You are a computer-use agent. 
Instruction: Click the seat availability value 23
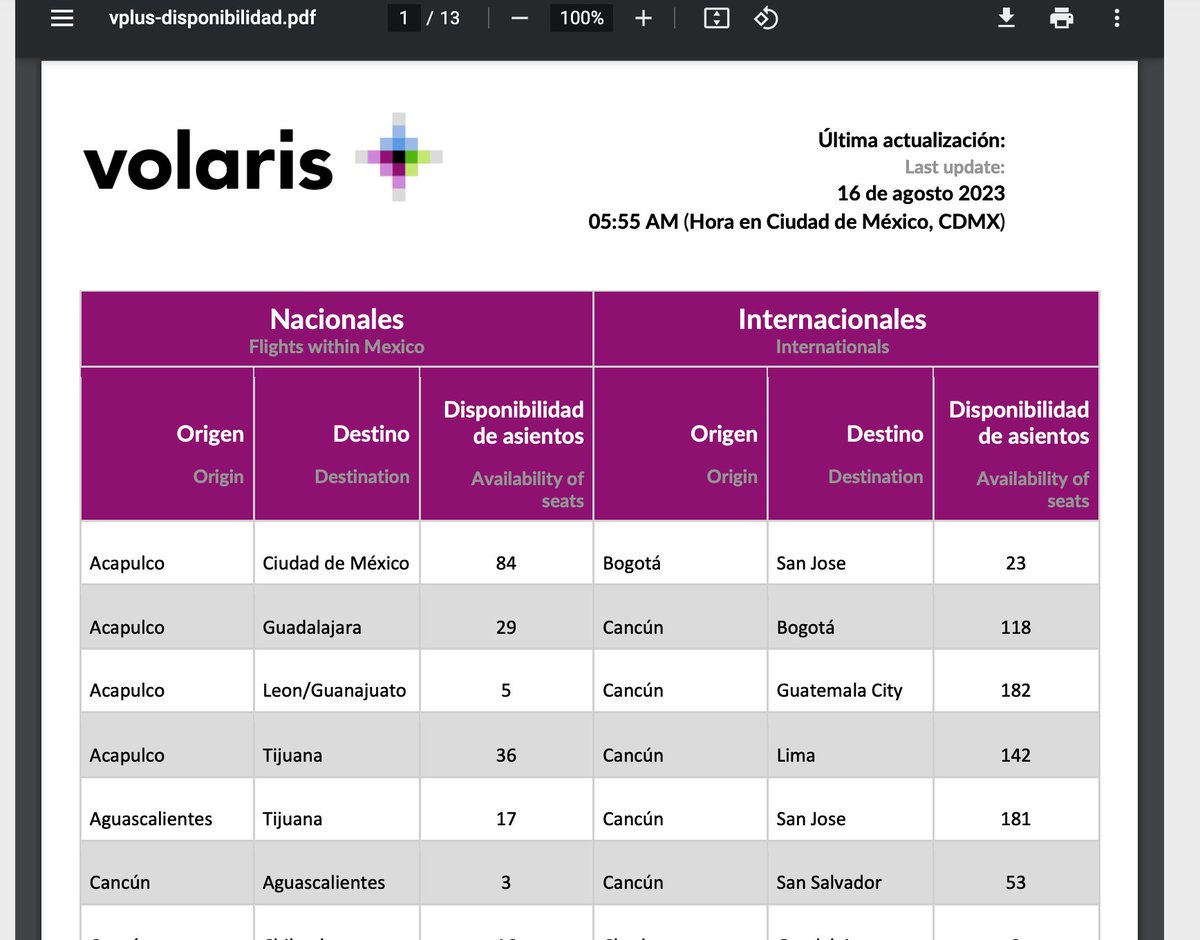pos(1016,563)
